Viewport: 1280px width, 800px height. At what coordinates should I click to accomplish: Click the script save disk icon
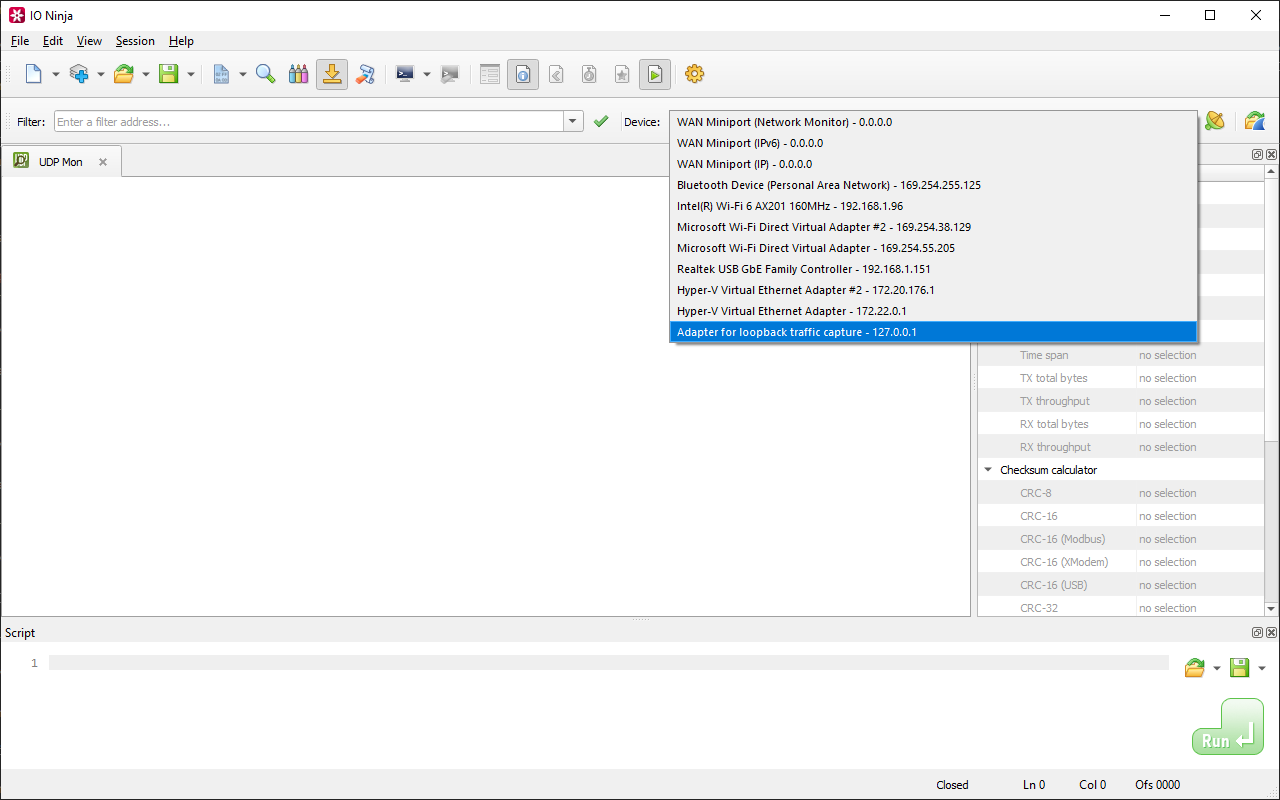click(x=1239, y=668)
